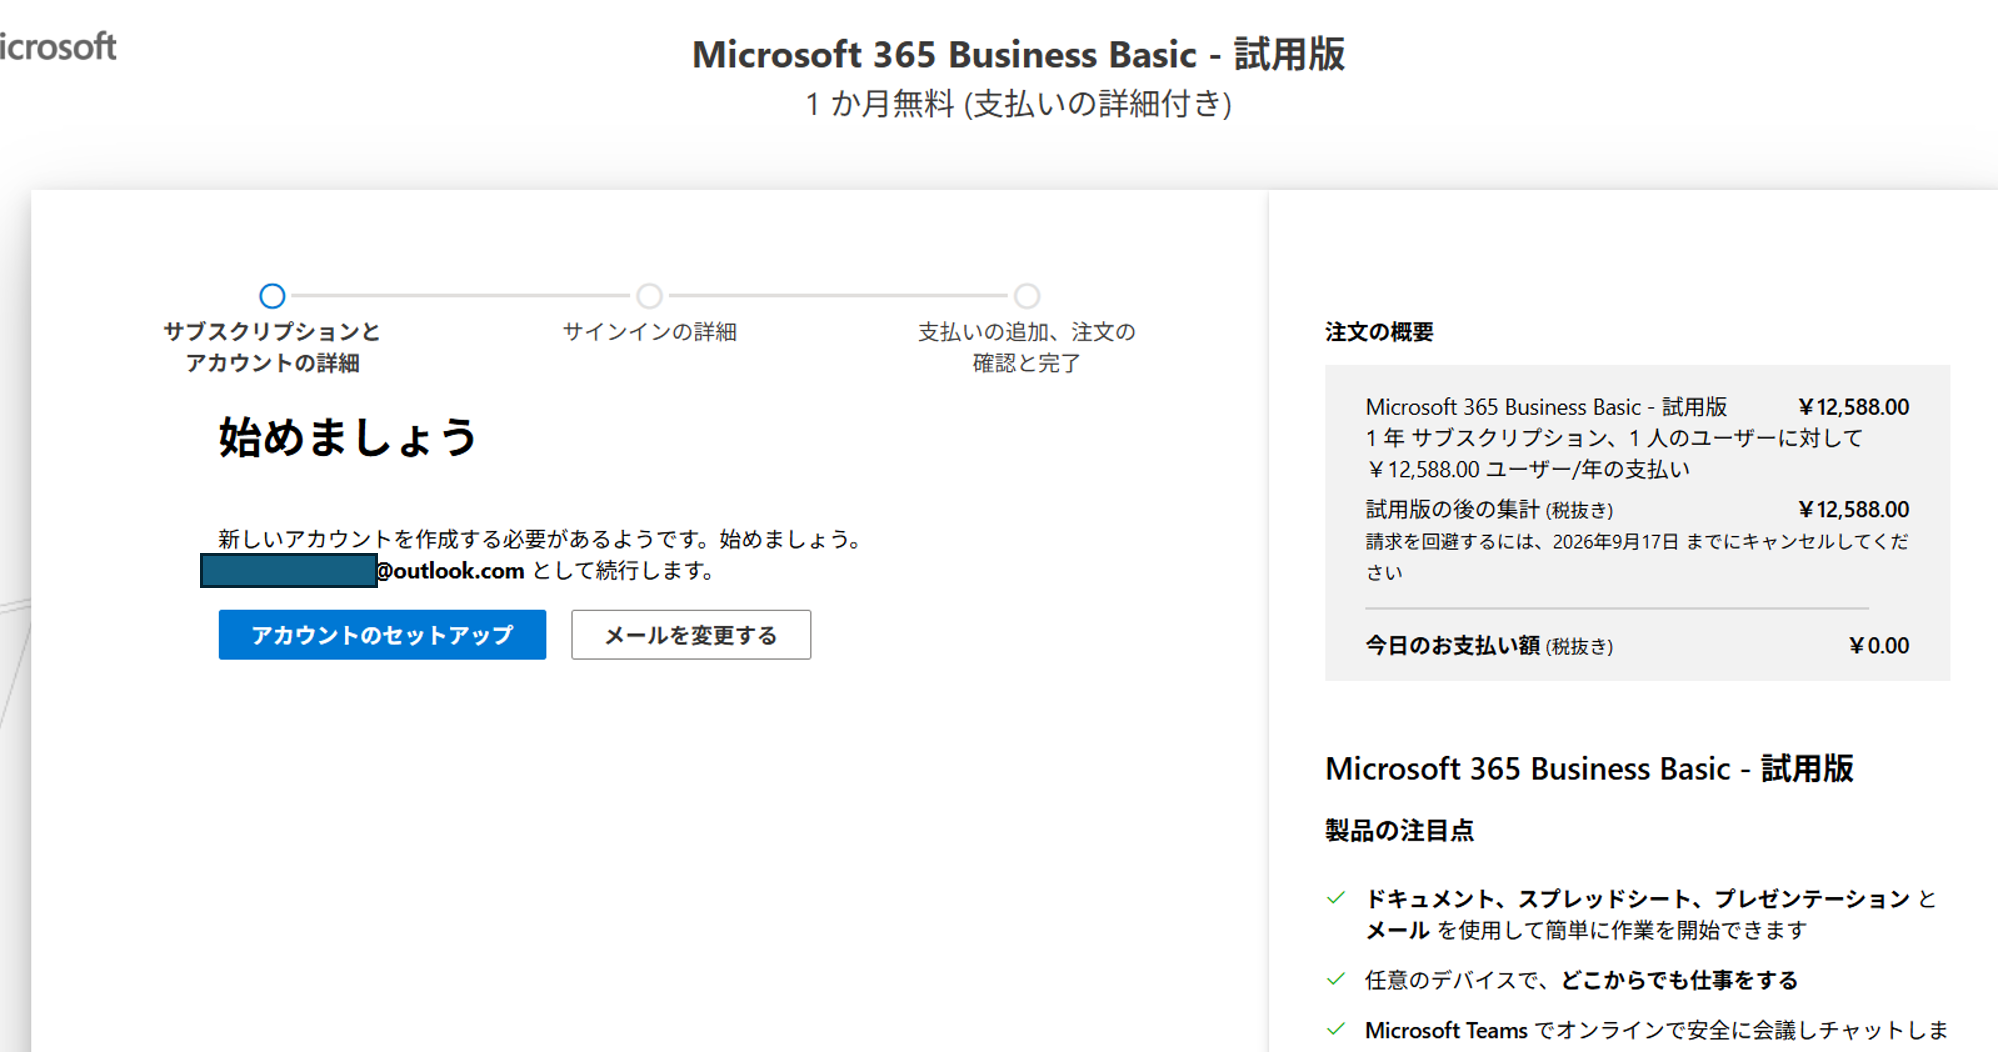Screen dimensions: 1998x1052
Task: Click the ドキュメント、スプレッドシート feature line
Action: 1651,914
